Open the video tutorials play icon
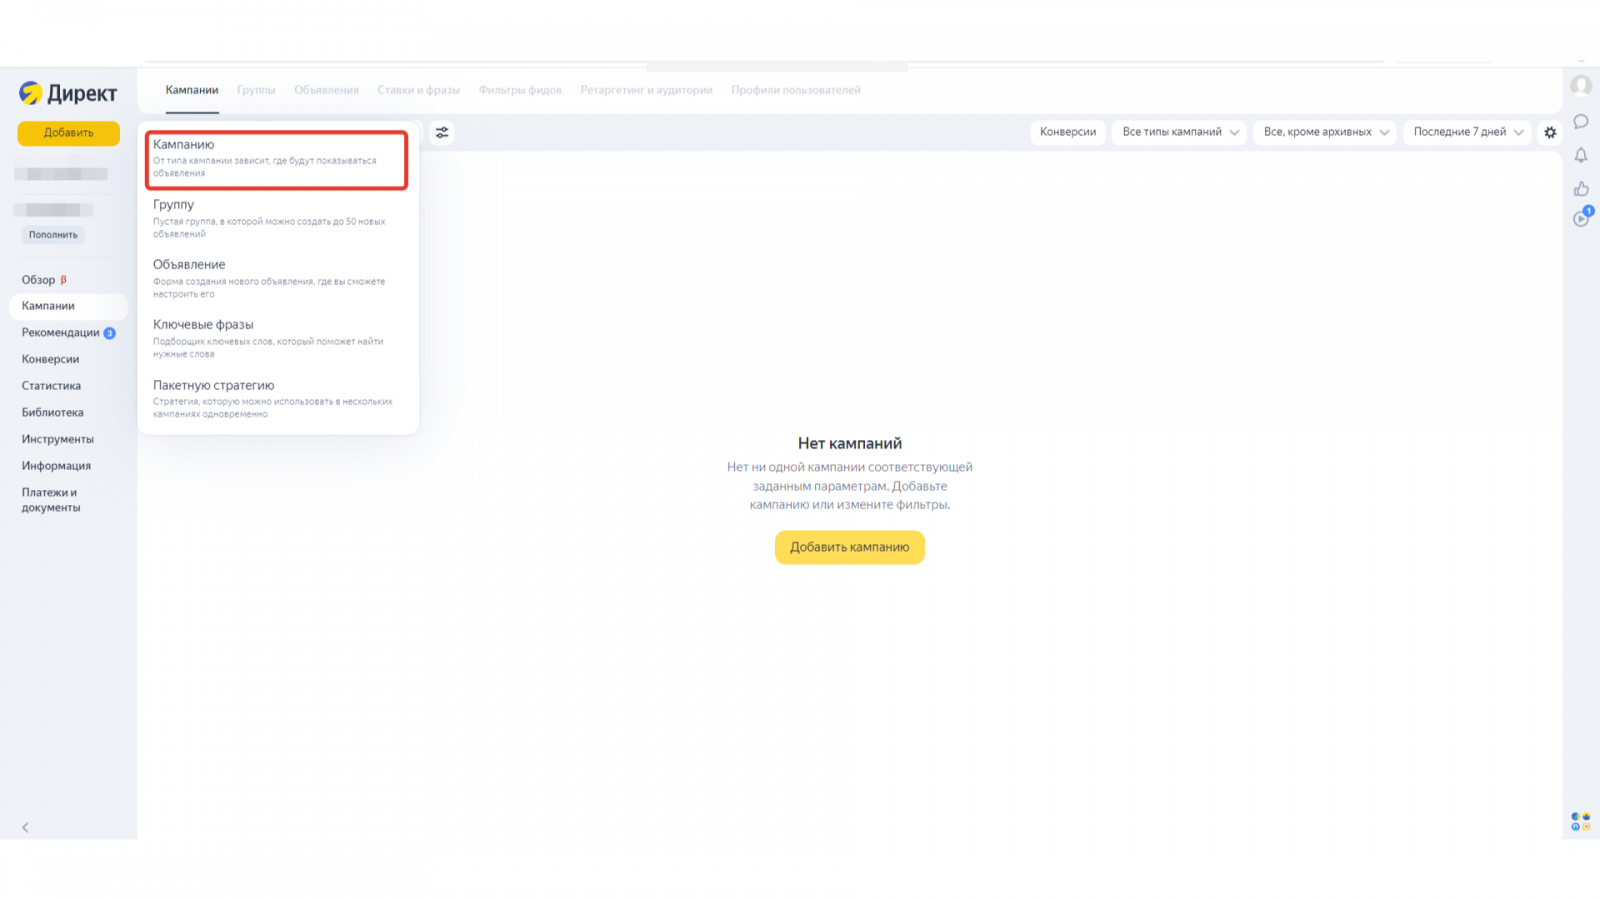This screenshot has width=1600, height=900. [x=1581, y=218]
